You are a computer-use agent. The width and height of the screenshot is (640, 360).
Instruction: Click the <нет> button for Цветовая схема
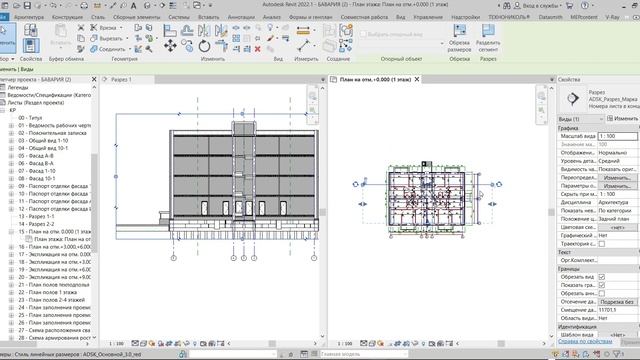[618, 227]
